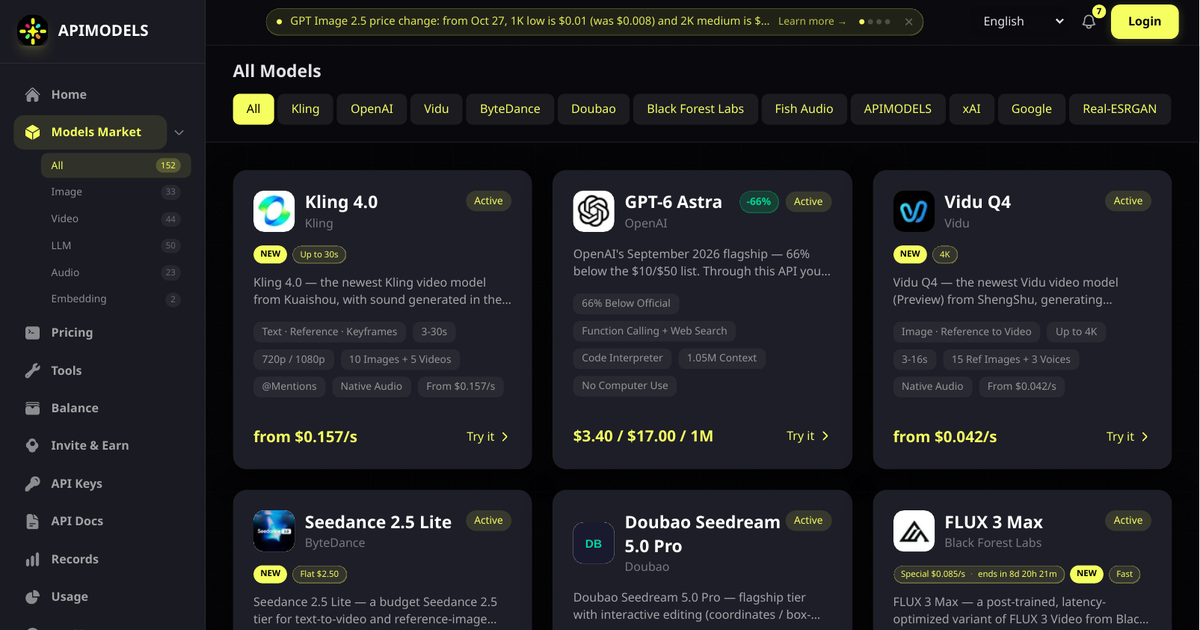Click the "Special $0.085/s" promo badge
The image size is (1200, 630).
[979, 574]
